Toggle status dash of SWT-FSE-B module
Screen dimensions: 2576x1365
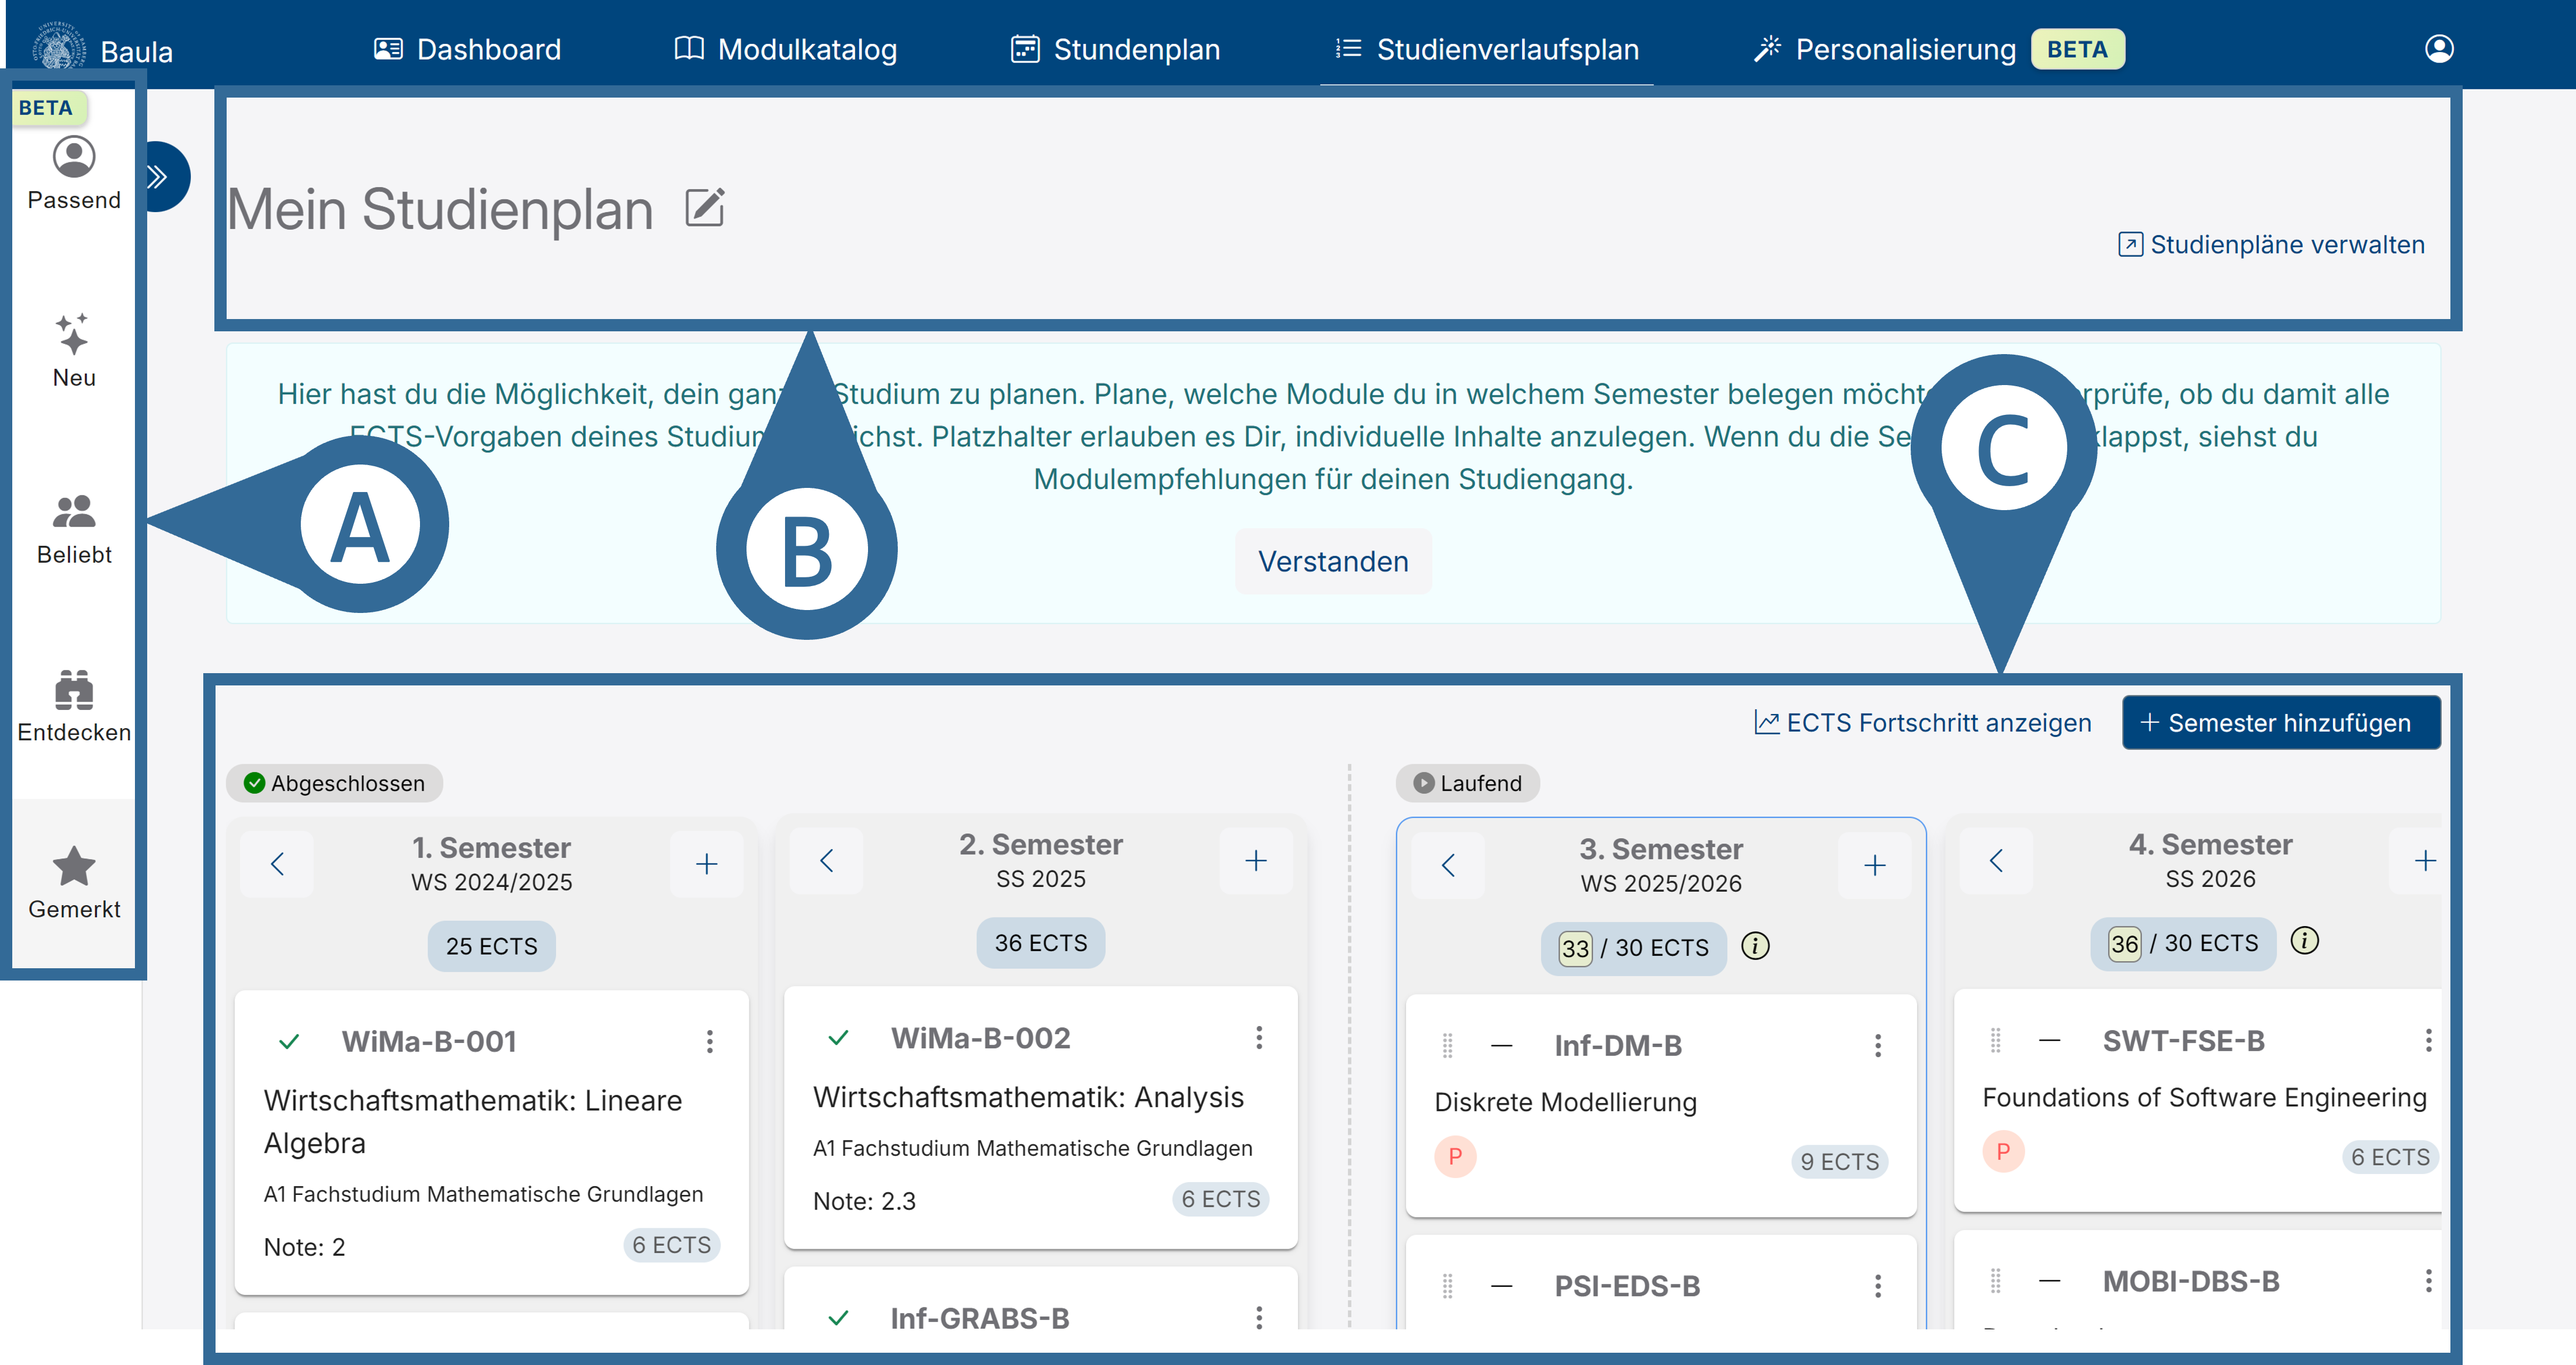[x=2050, y=1041]
